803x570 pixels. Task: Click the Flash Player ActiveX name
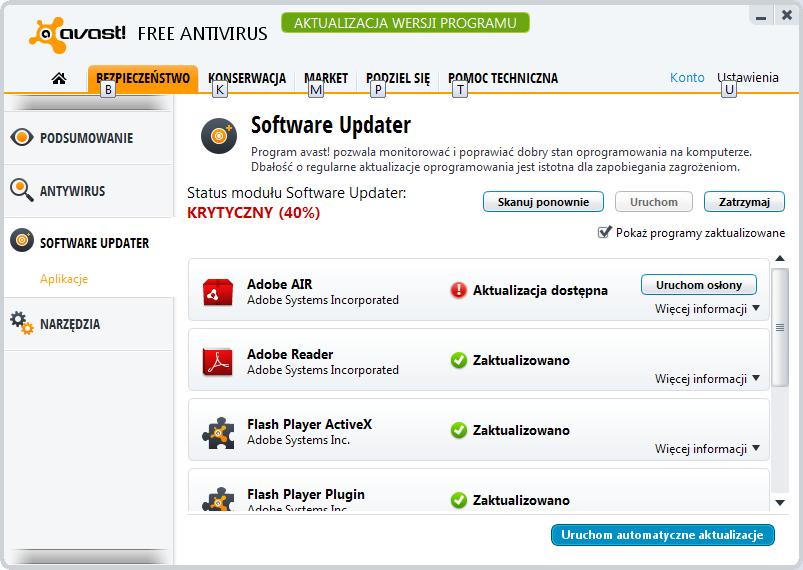point(309,424)
